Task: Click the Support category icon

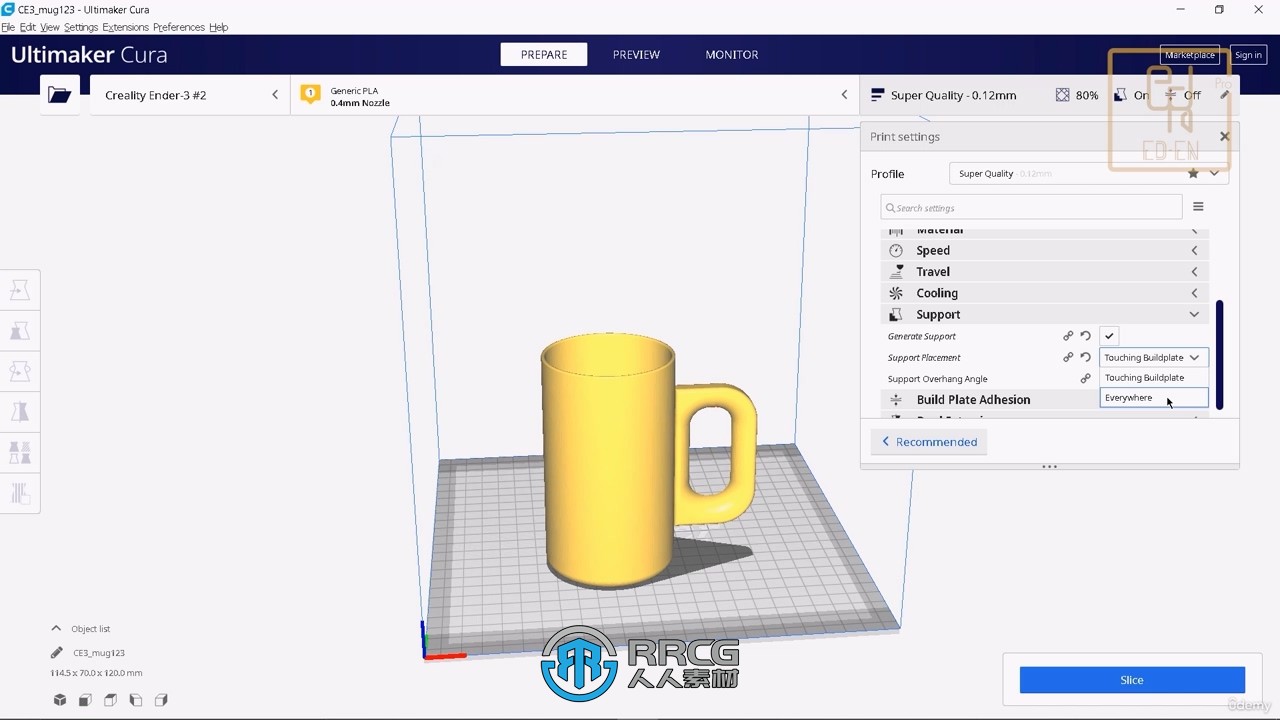Action: click(x=896, y=314)
